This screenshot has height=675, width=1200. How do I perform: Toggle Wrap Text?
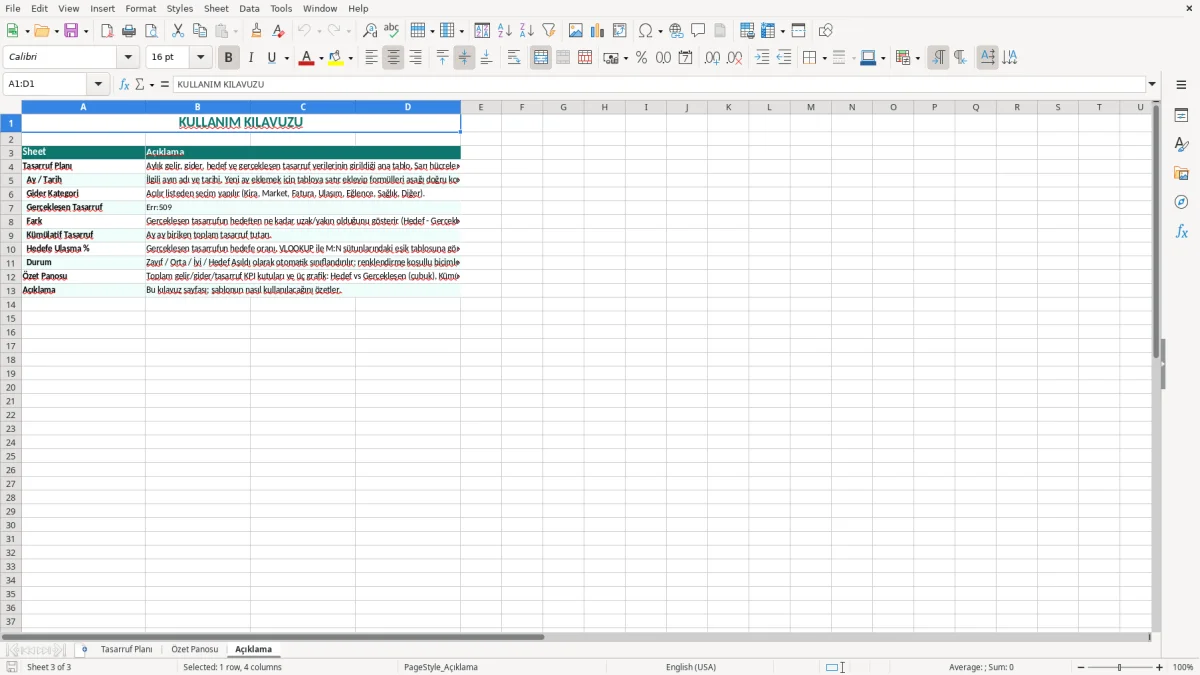514,58
